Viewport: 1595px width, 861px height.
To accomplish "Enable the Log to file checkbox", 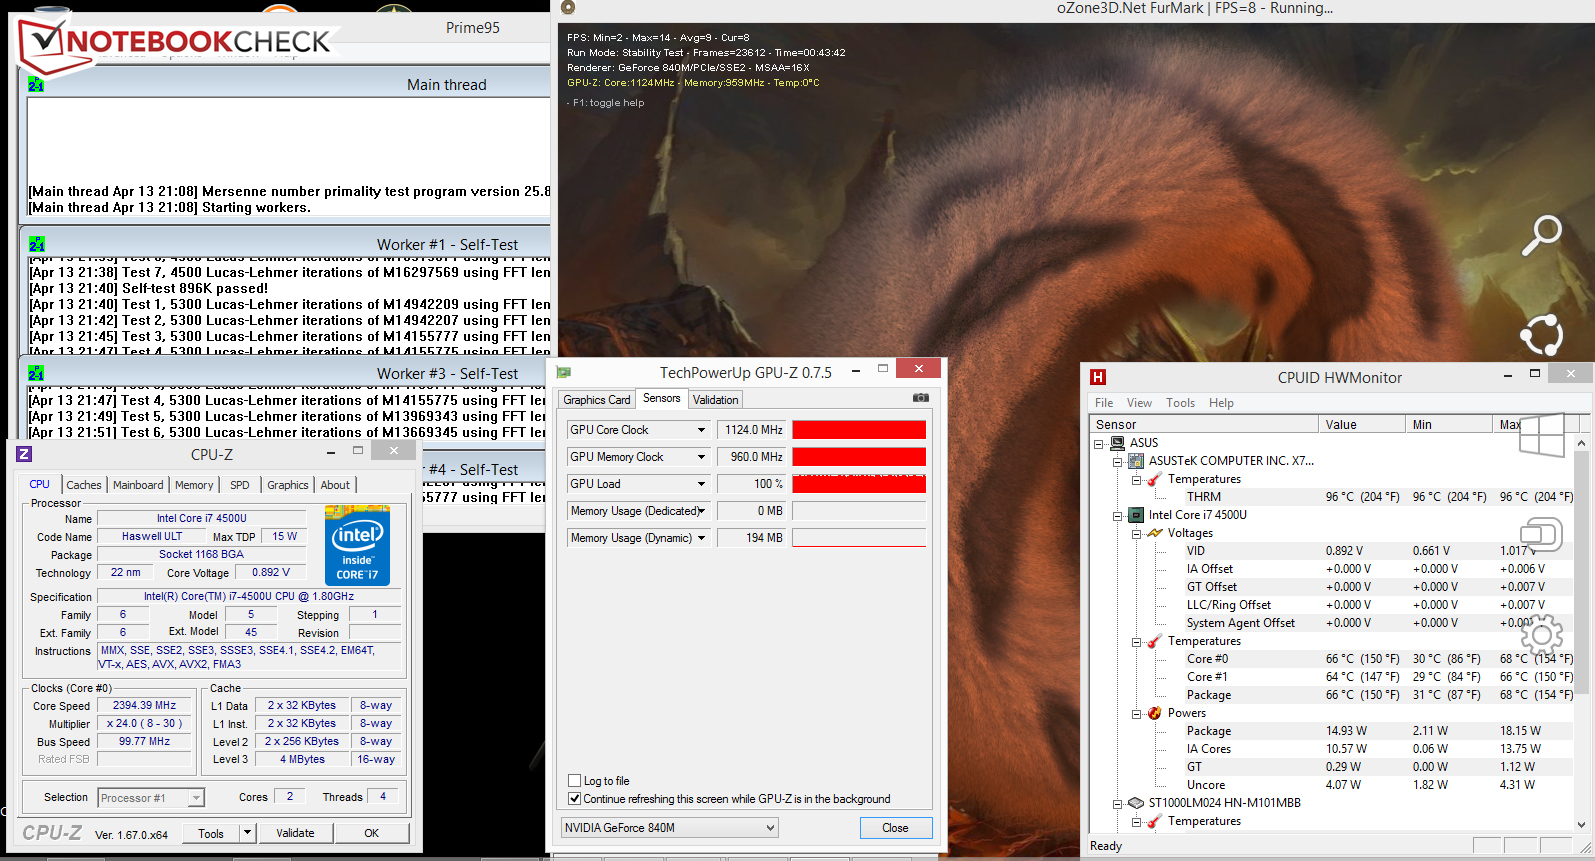I will point(574,781).
